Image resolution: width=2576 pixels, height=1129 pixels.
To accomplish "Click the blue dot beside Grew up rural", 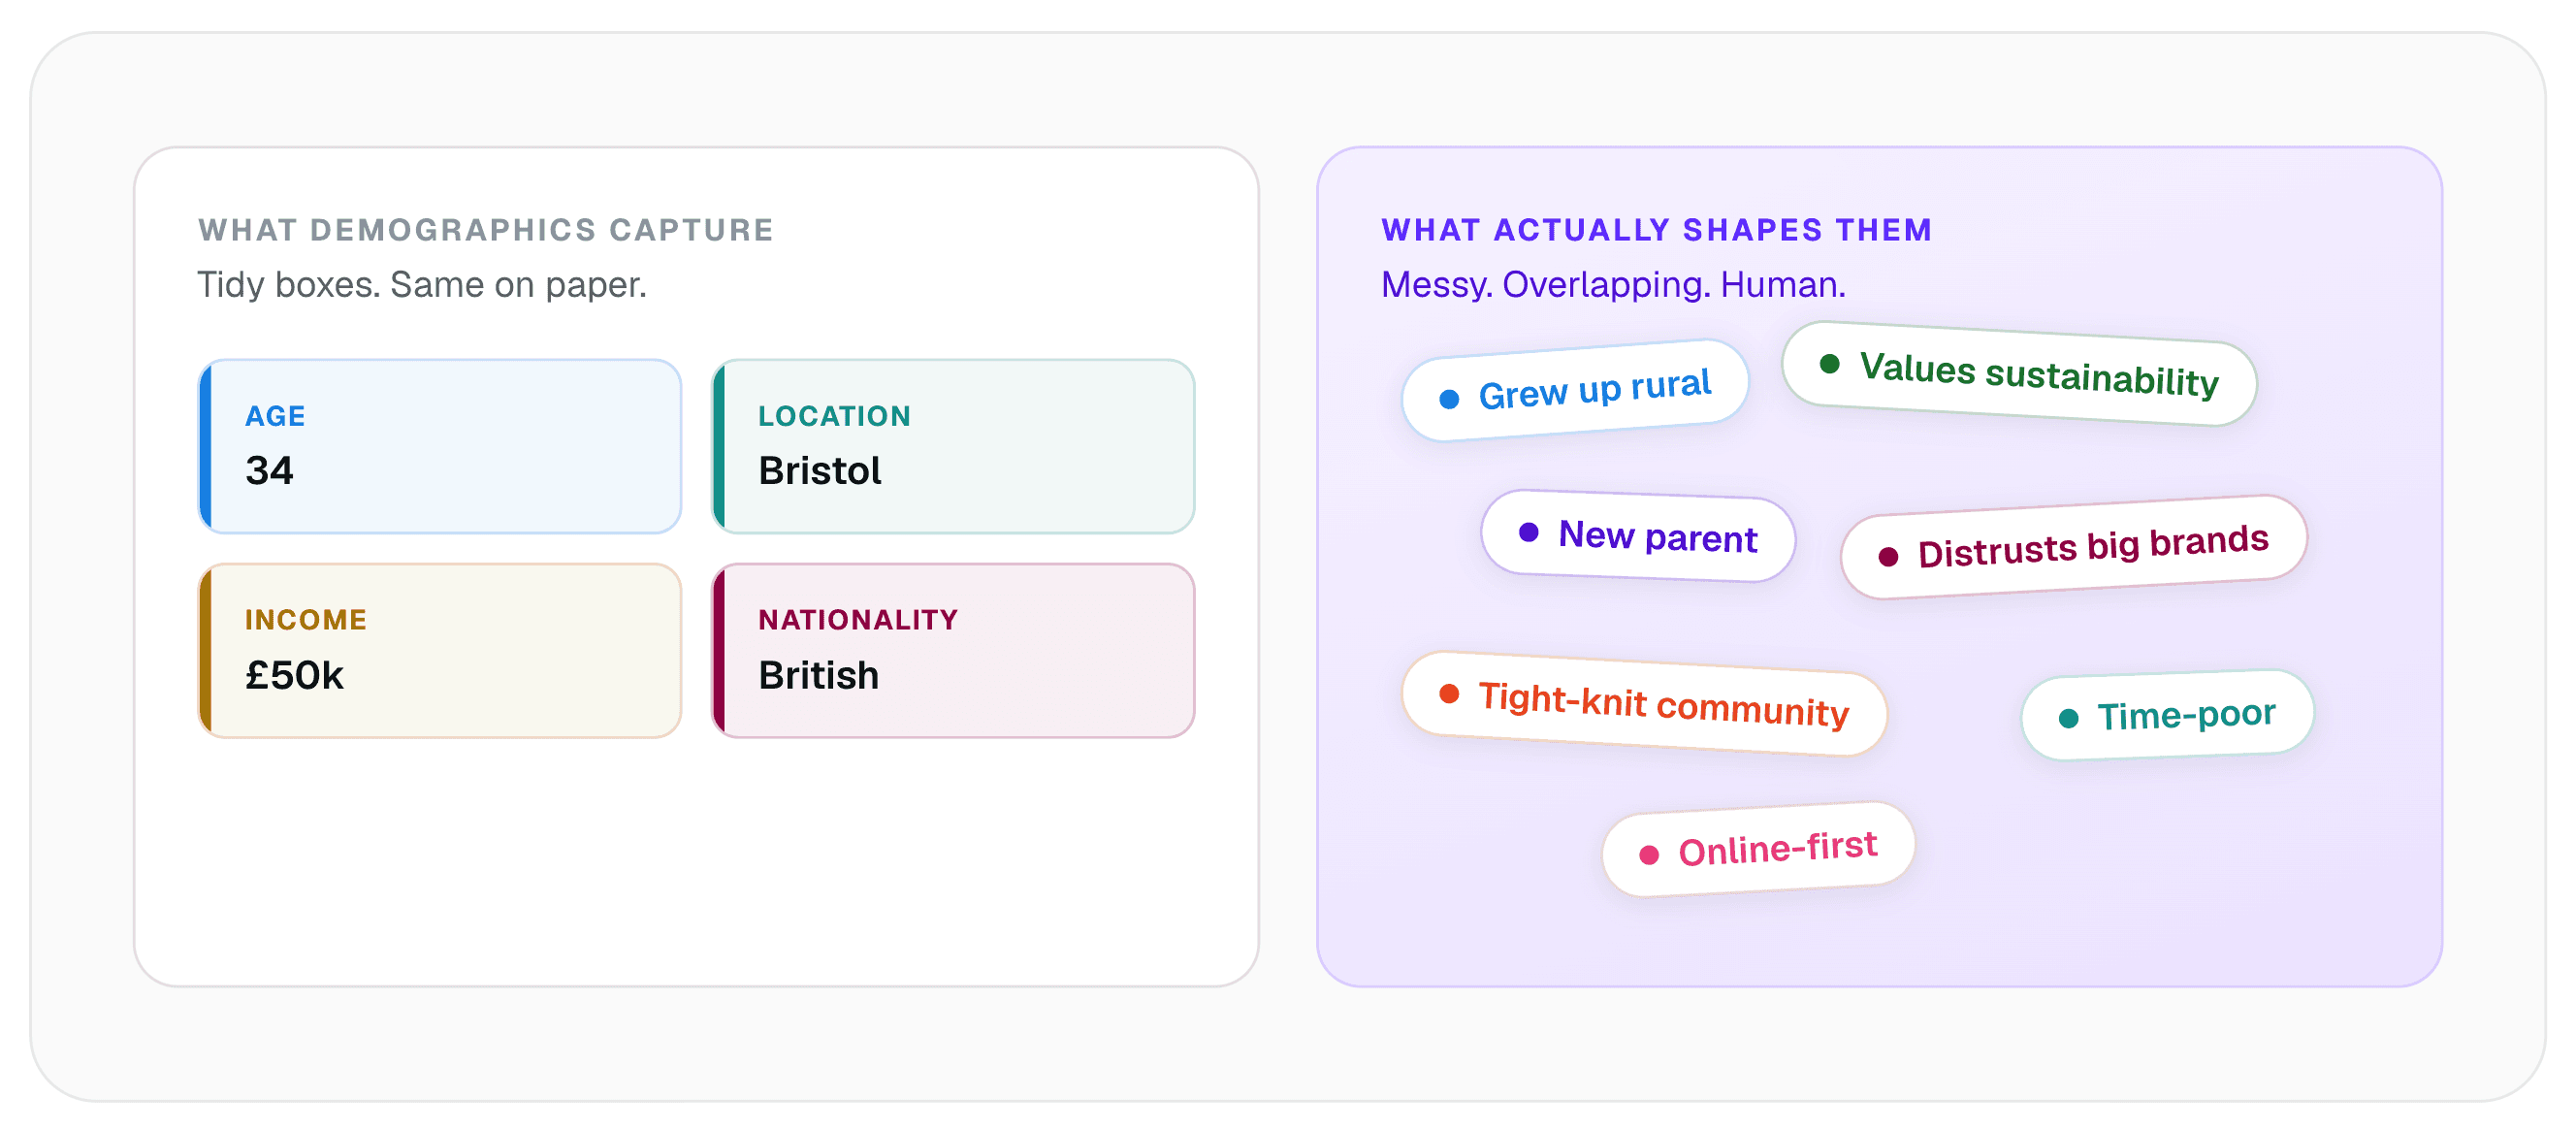I will pos(1449,399).
